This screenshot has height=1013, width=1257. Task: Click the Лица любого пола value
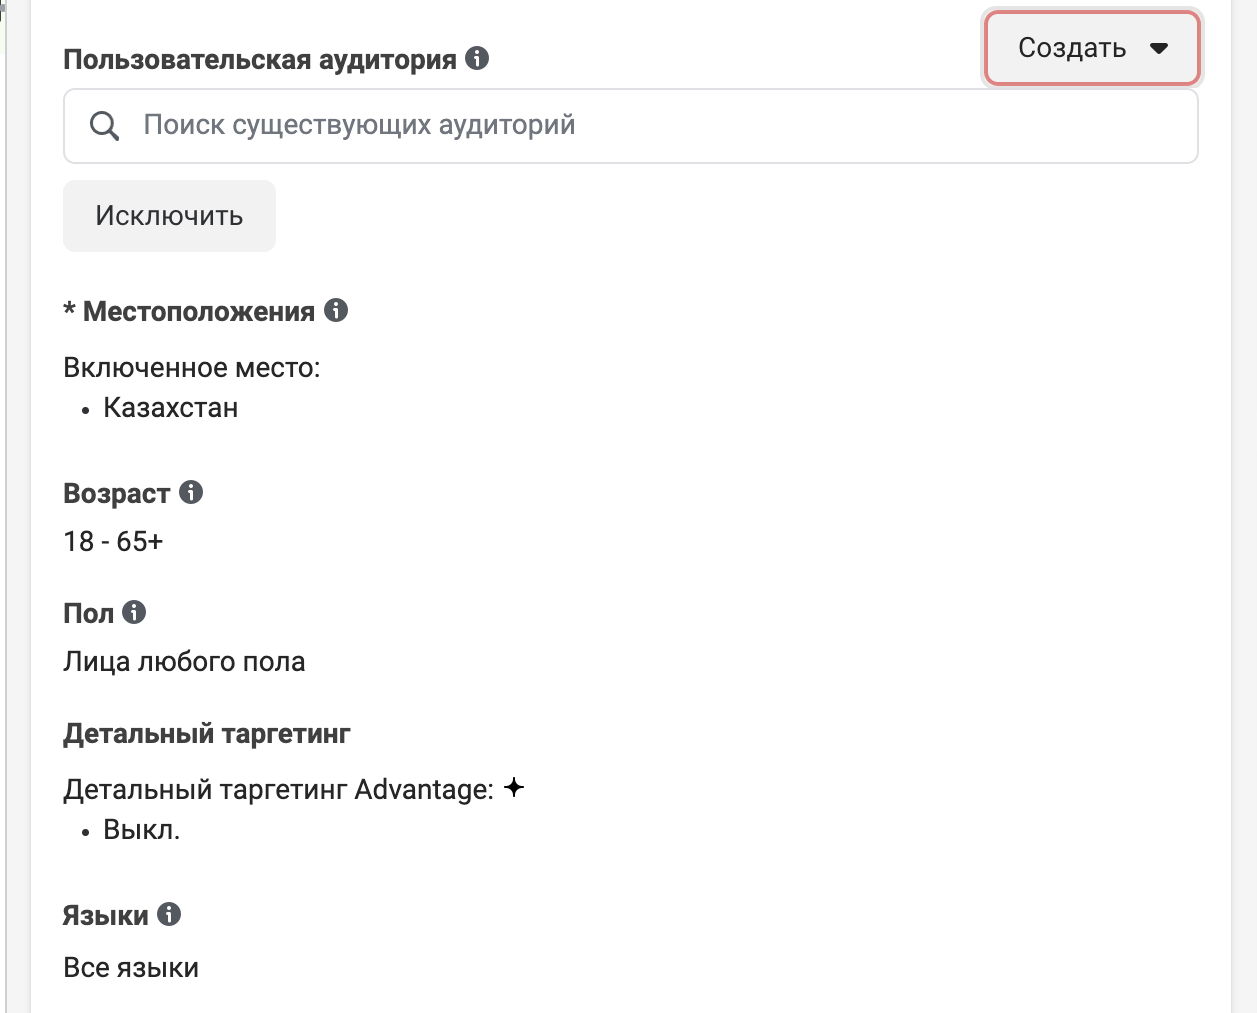click(184, 661)
